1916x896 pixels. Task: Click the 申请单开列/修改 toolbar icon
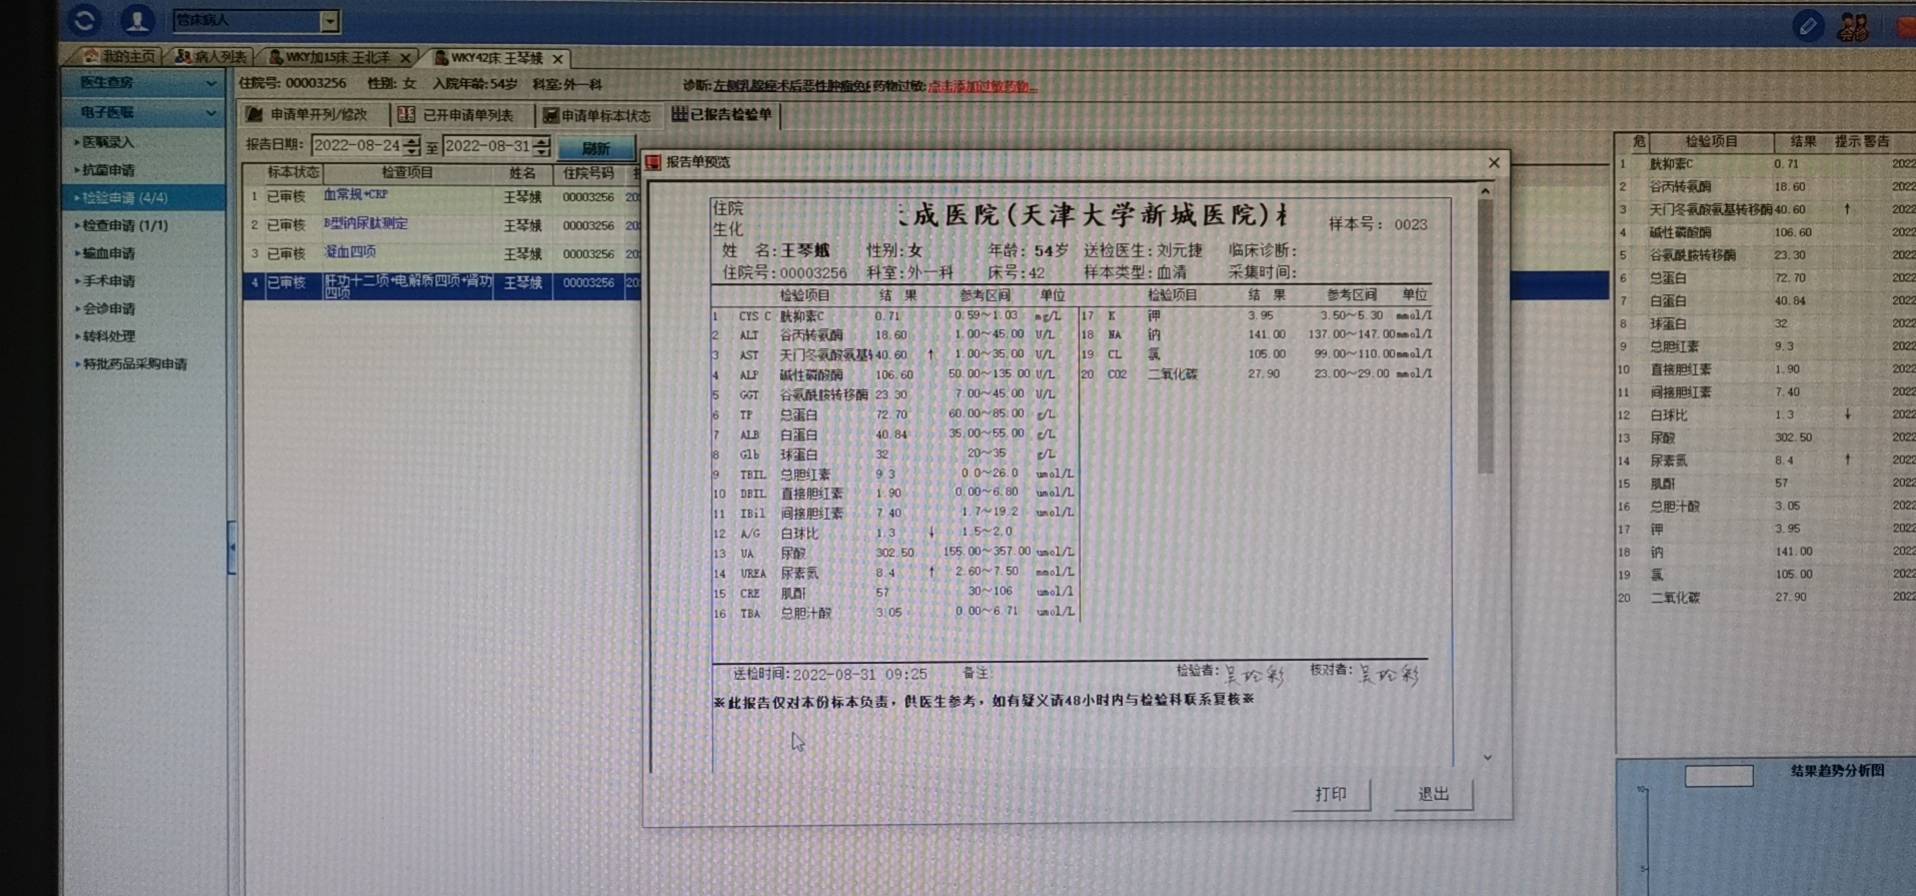pos(255,115)
